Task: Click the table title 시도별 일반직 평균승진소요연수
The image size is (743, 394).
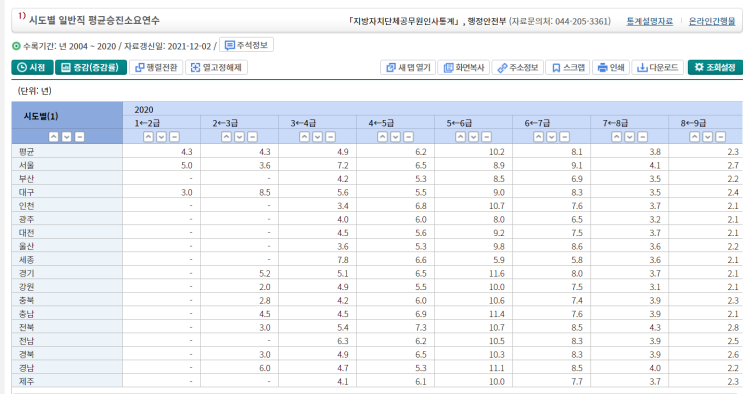Action: (94, 20)
